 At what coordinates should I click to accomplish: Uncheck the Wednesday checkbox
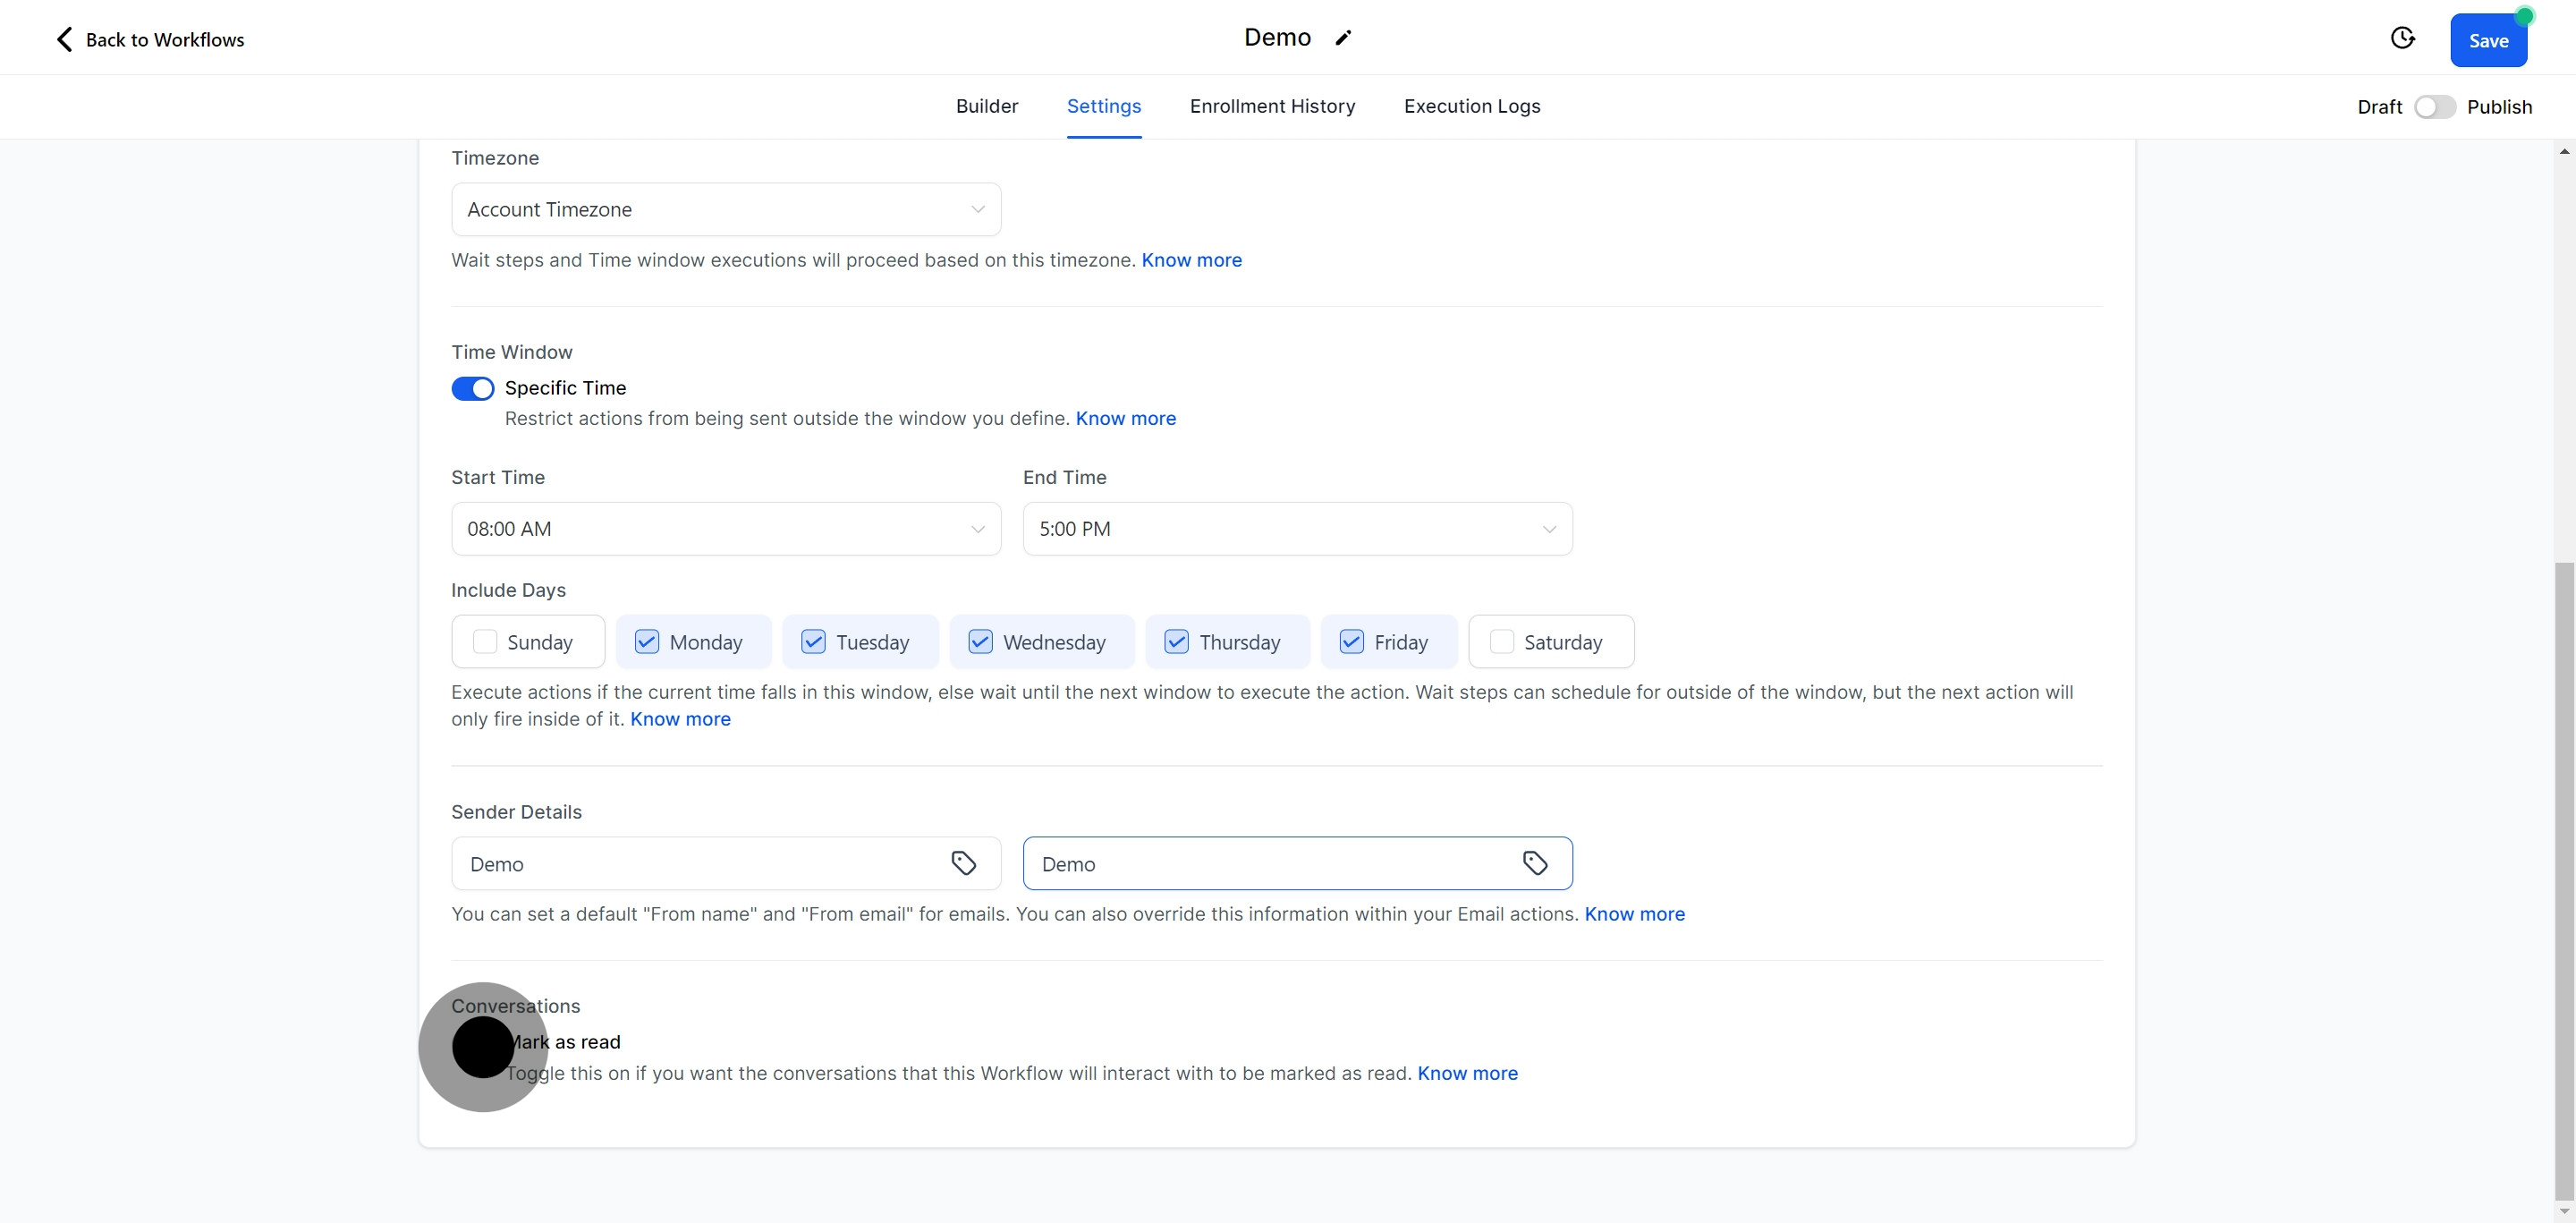click(980, 642)
